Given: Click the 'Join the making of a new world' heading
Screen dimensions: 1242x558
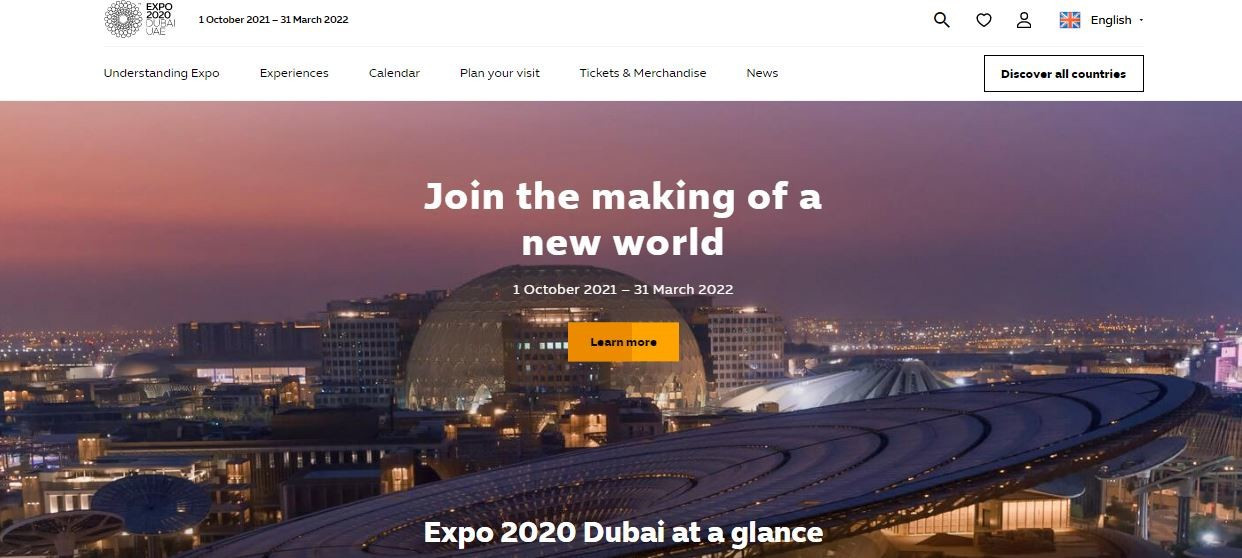Looking at the screenshot, I should click(x=622, y=218).
